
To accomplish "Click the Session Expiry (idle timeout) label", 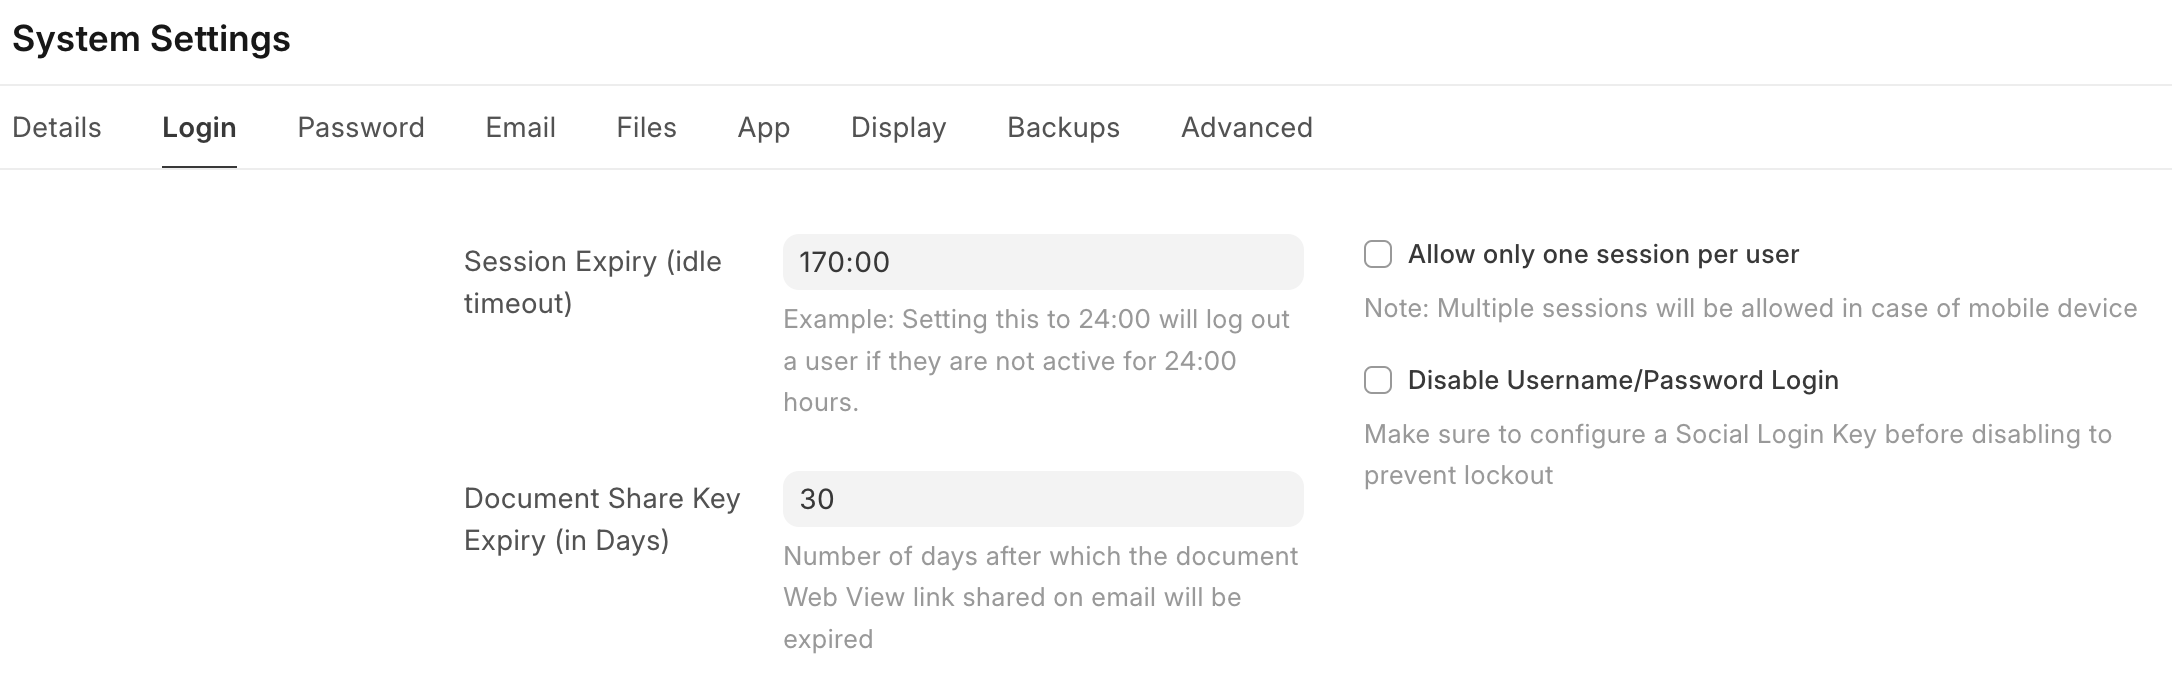I will [592, 282].
